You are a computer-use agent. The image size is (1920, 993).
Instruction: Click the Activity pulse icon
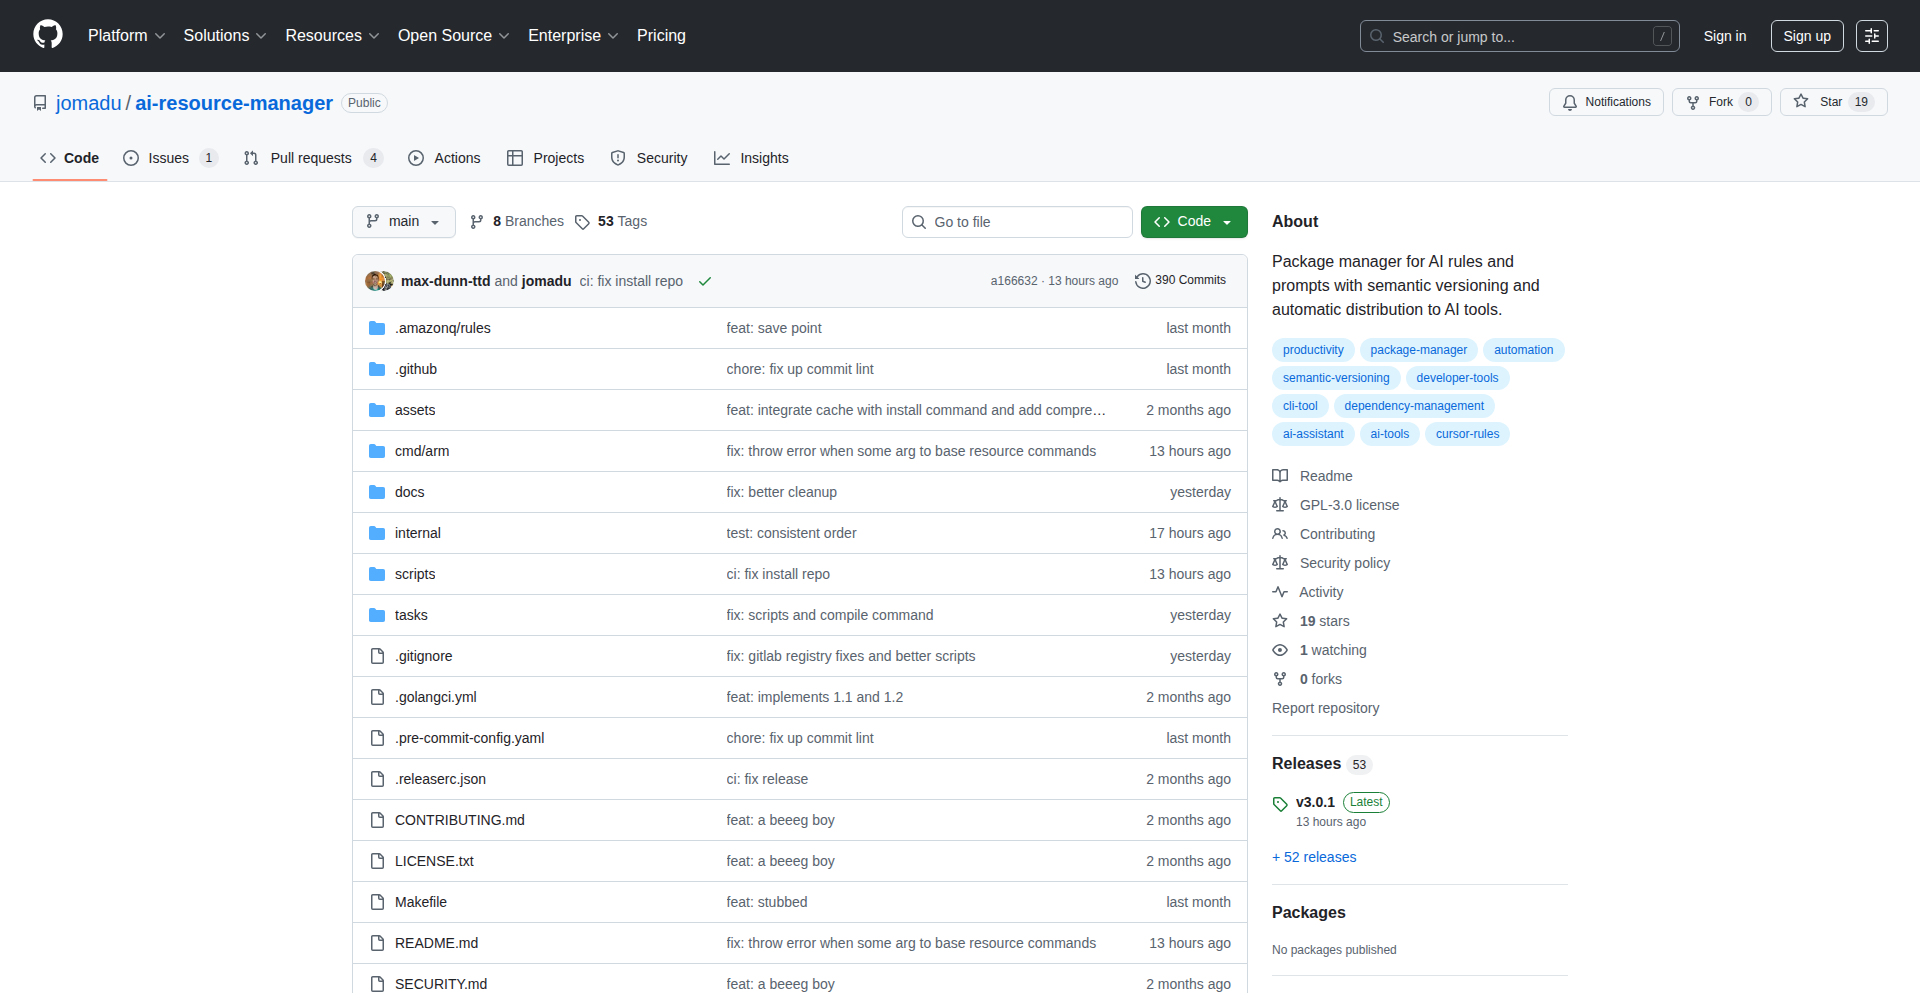click(x=1281, y=592)
